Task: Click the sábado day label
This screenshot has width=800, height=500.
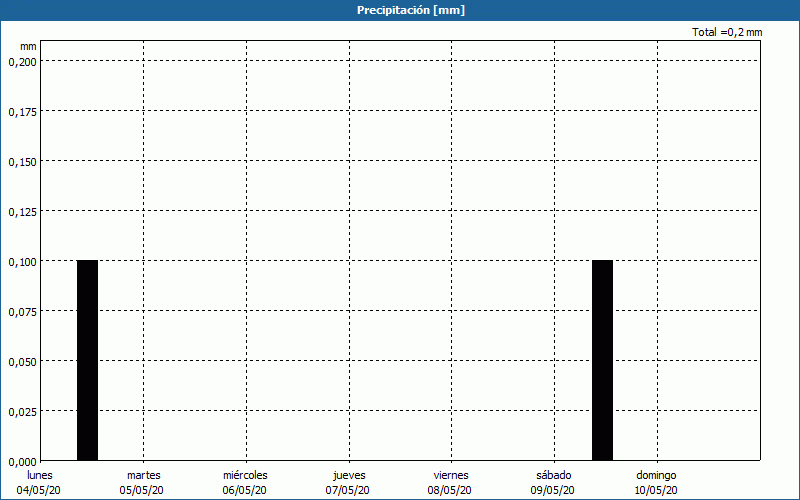Action: pos(554,475)
